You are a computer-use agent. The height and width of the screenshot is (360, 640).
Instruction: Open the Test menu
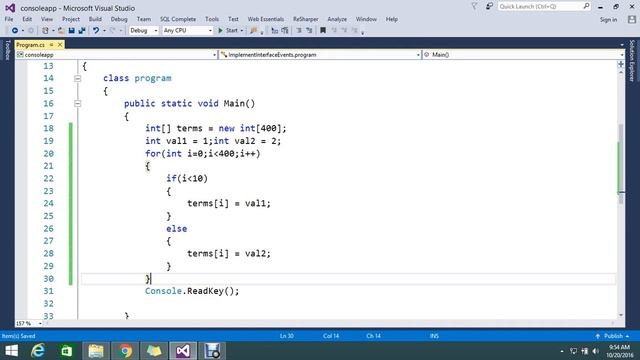[x=233, y=19]
